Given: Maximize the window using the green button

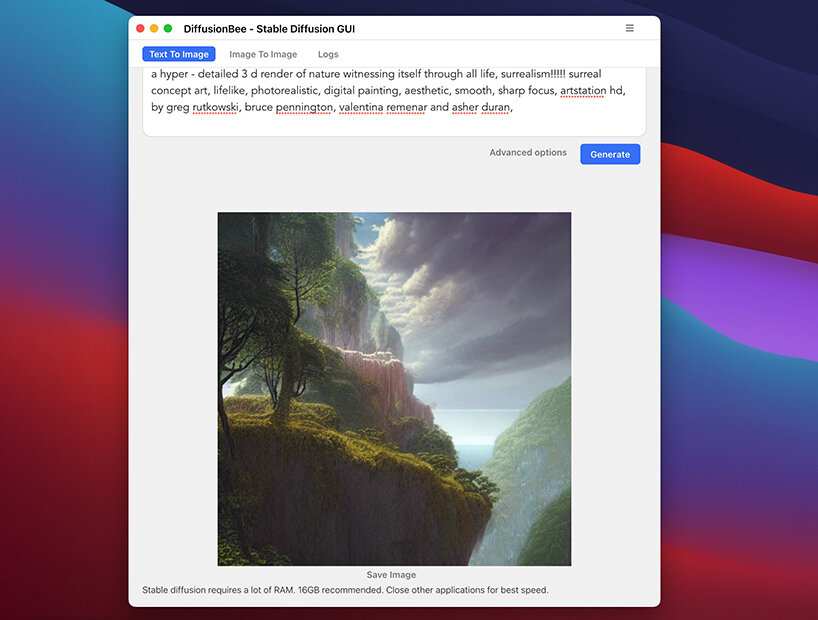Looking at the screenshot, I should pos(168,29).
